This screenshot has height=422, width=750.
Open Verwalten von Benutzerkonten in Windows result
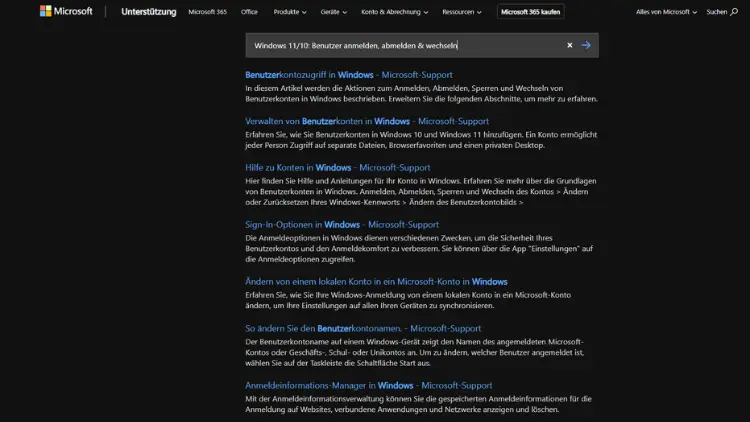point(353,121)
